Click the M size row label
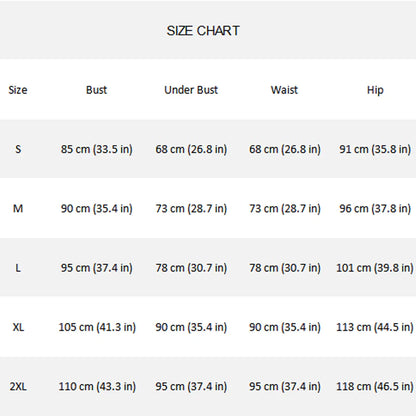The image size is (416, 416). [18, 209]
